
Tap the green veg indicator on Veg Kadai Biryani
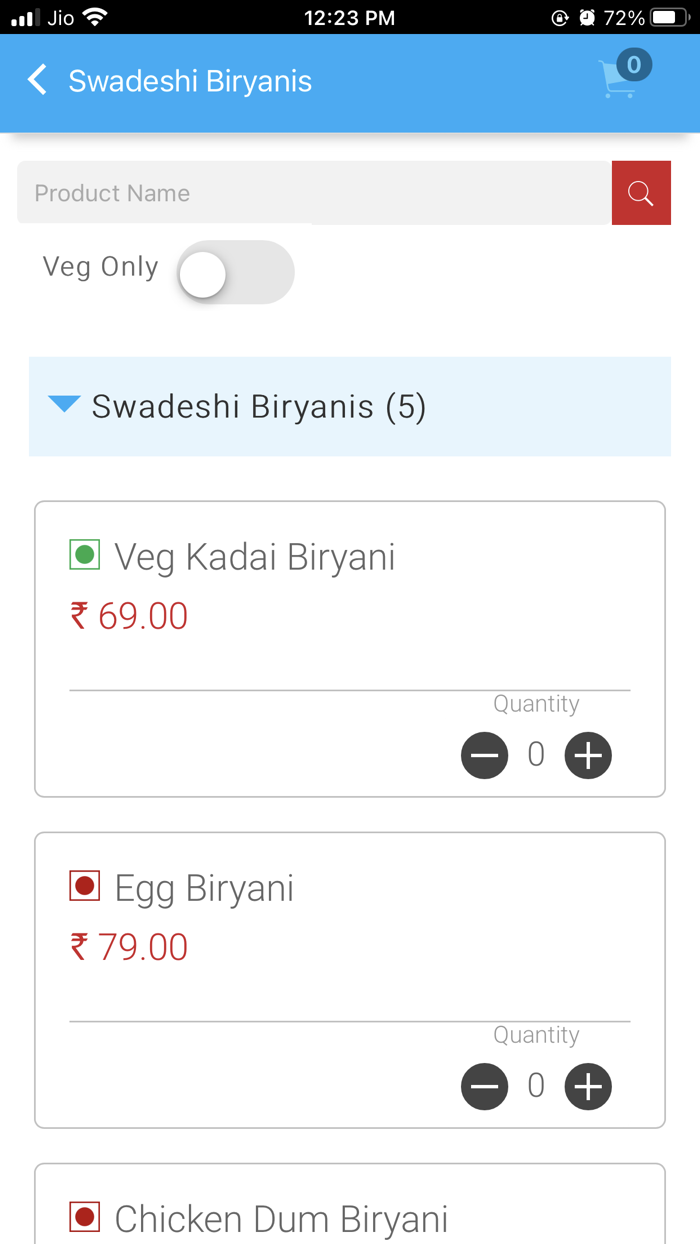coord(84,553)
